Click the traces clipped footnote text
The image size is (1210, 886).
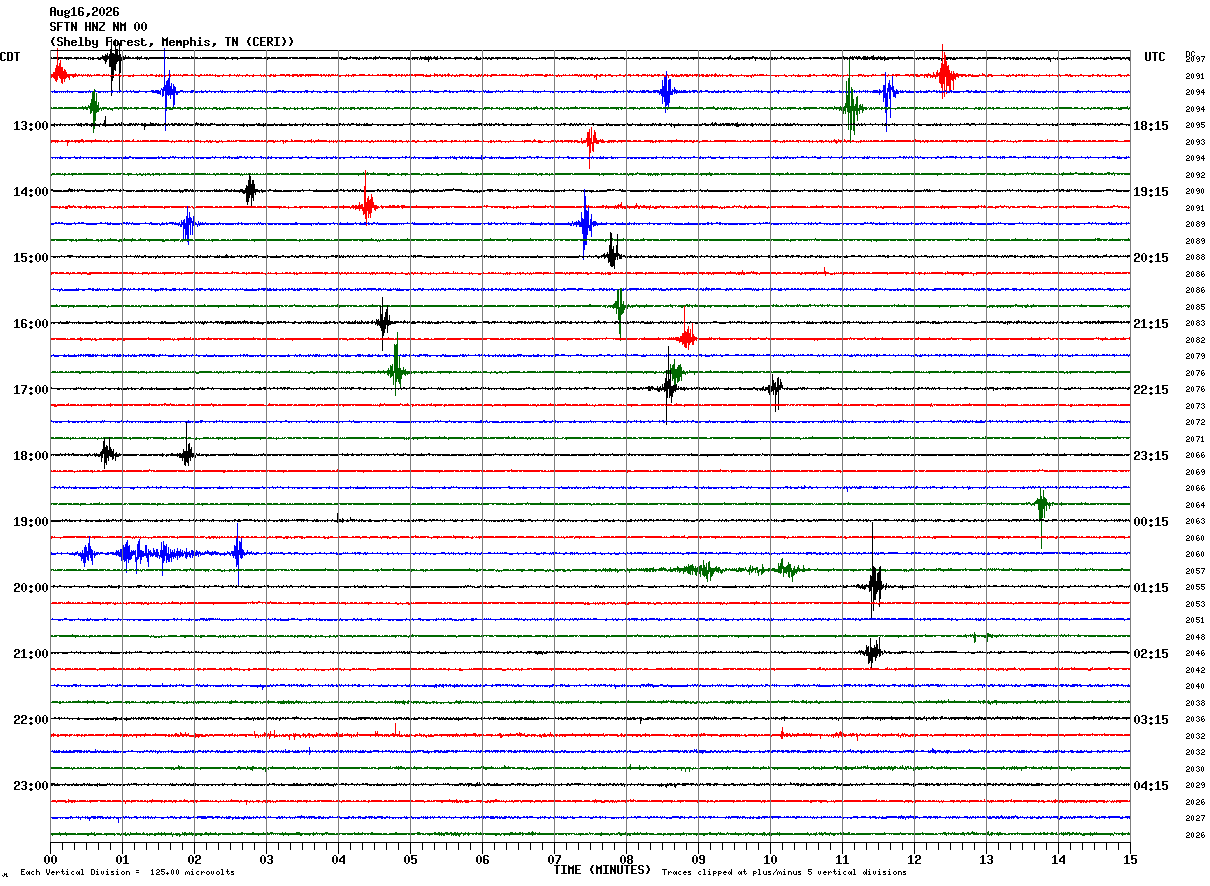click(x=784, y=873)
